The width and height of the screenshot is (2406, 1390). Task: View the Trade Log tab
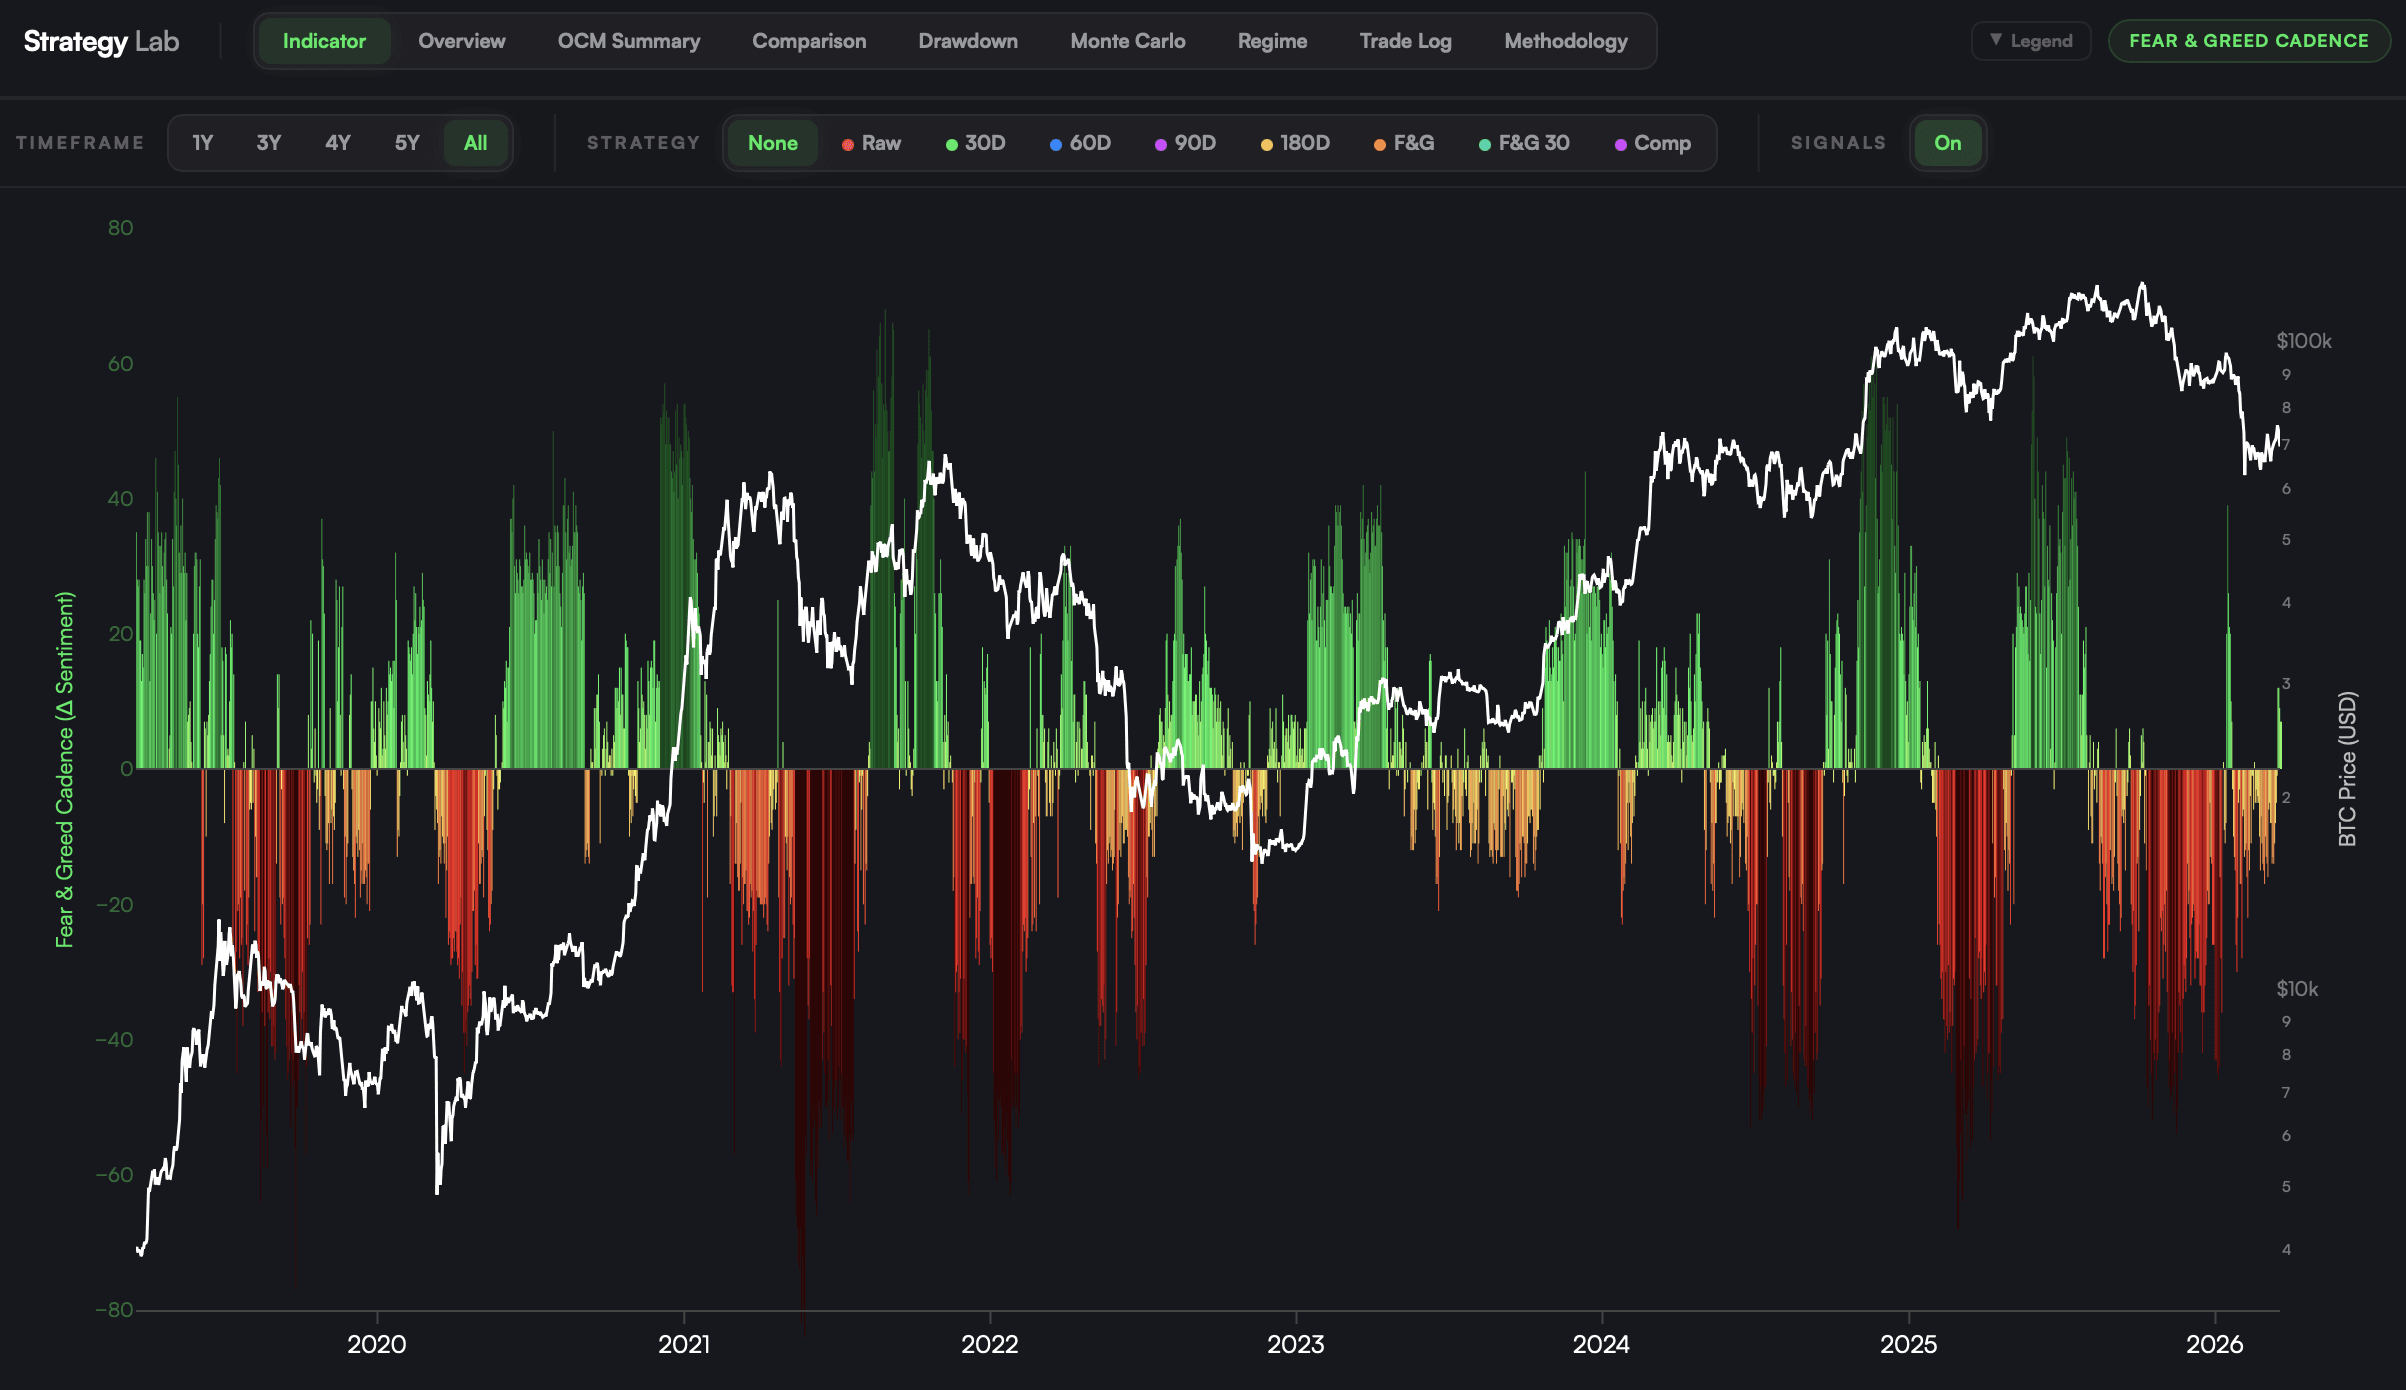tap(1405, 41)
